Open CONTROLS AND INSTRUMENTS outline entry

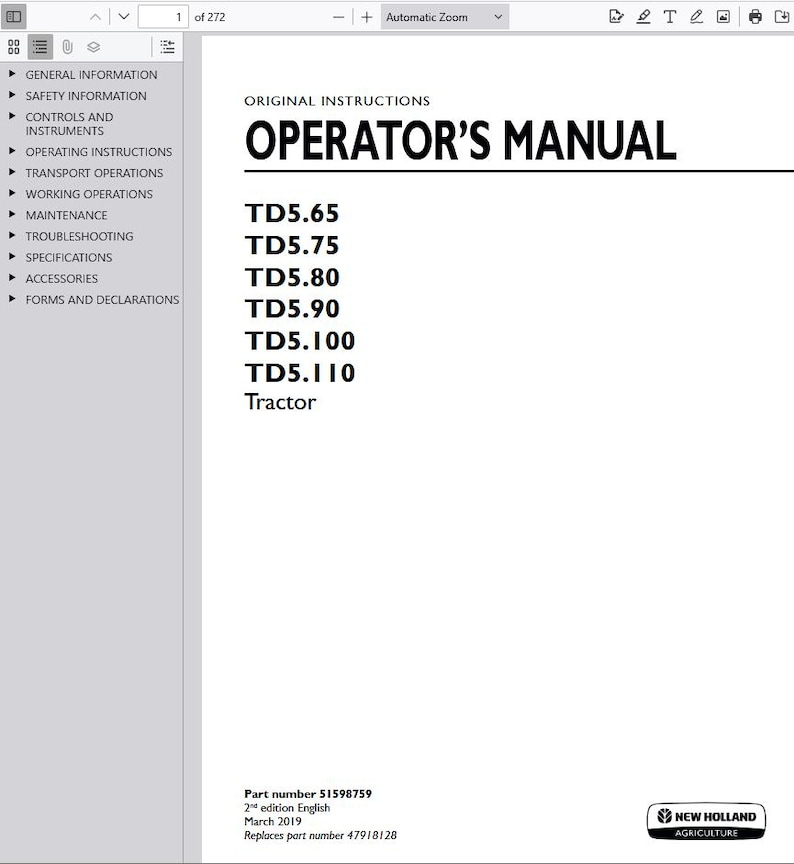click(x=69, y=124)
